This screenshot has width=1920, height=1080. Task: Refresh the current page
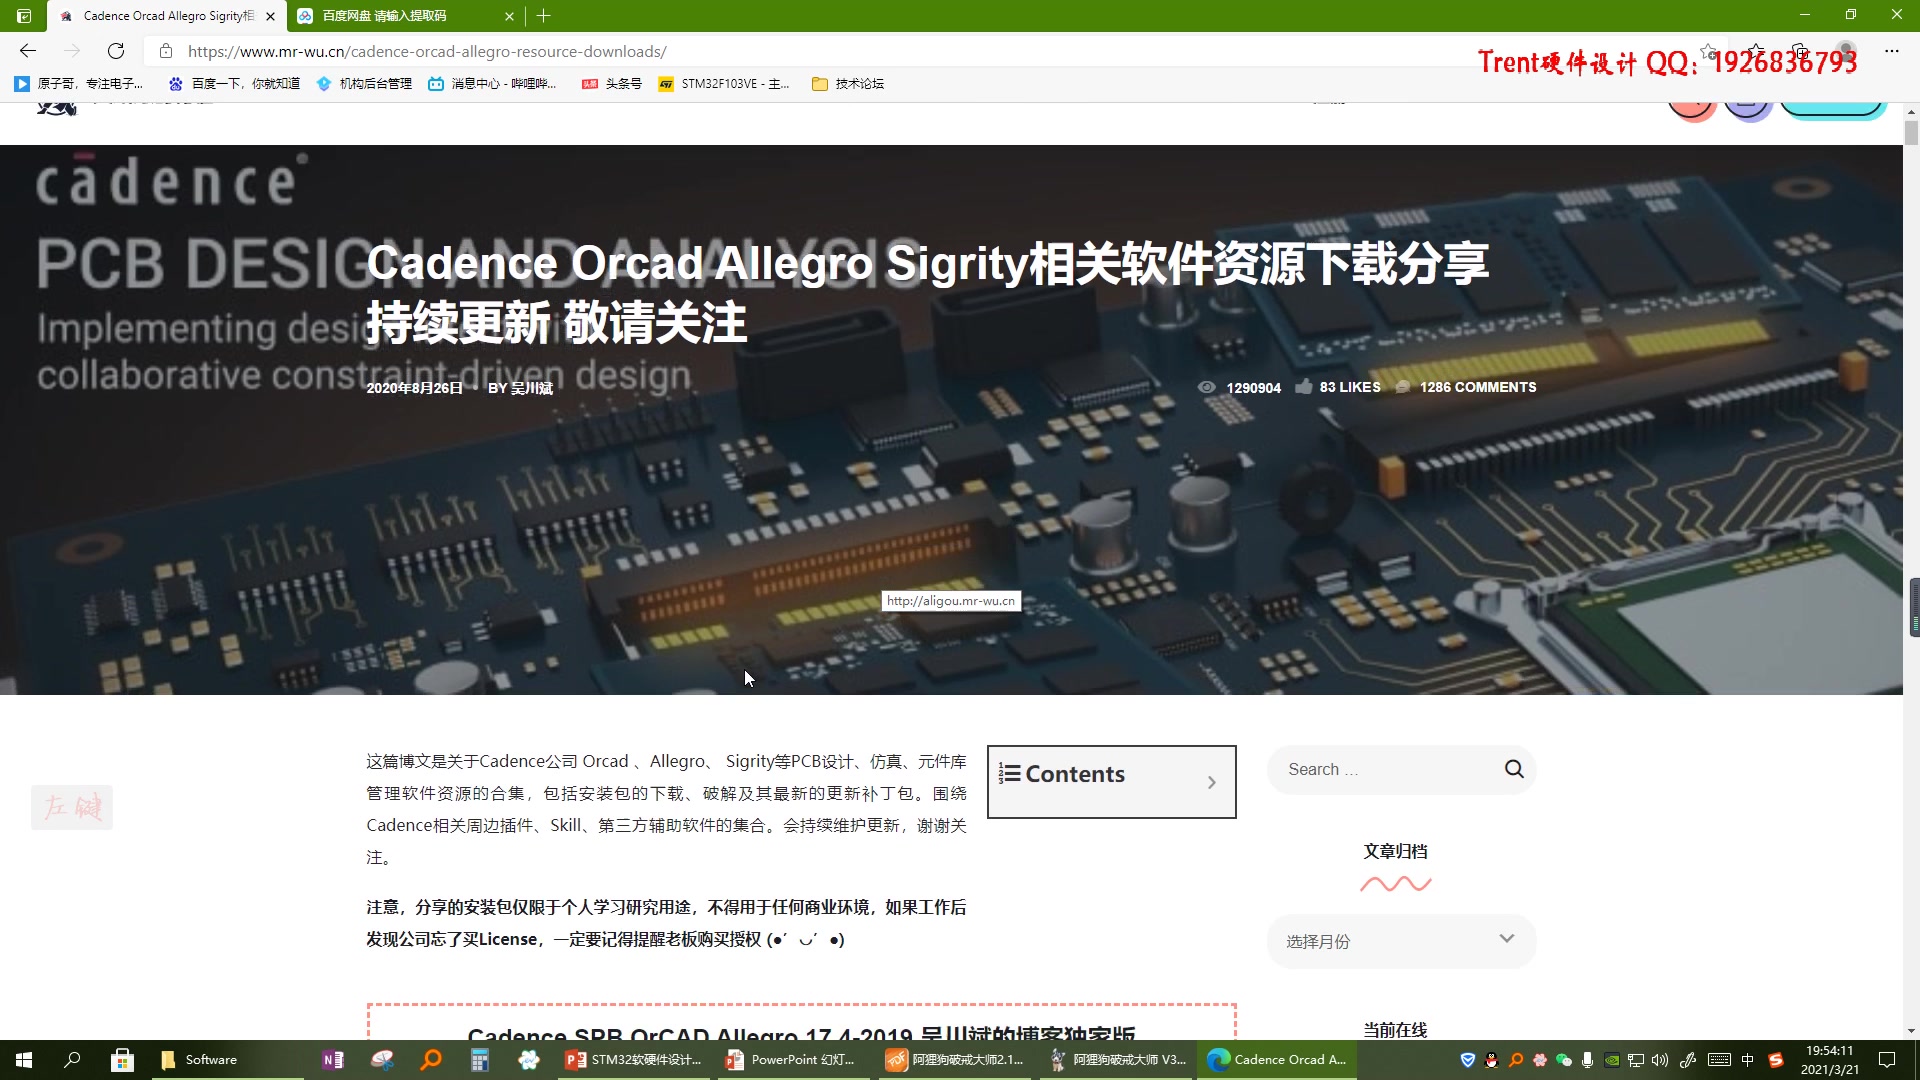coord(116,51)
